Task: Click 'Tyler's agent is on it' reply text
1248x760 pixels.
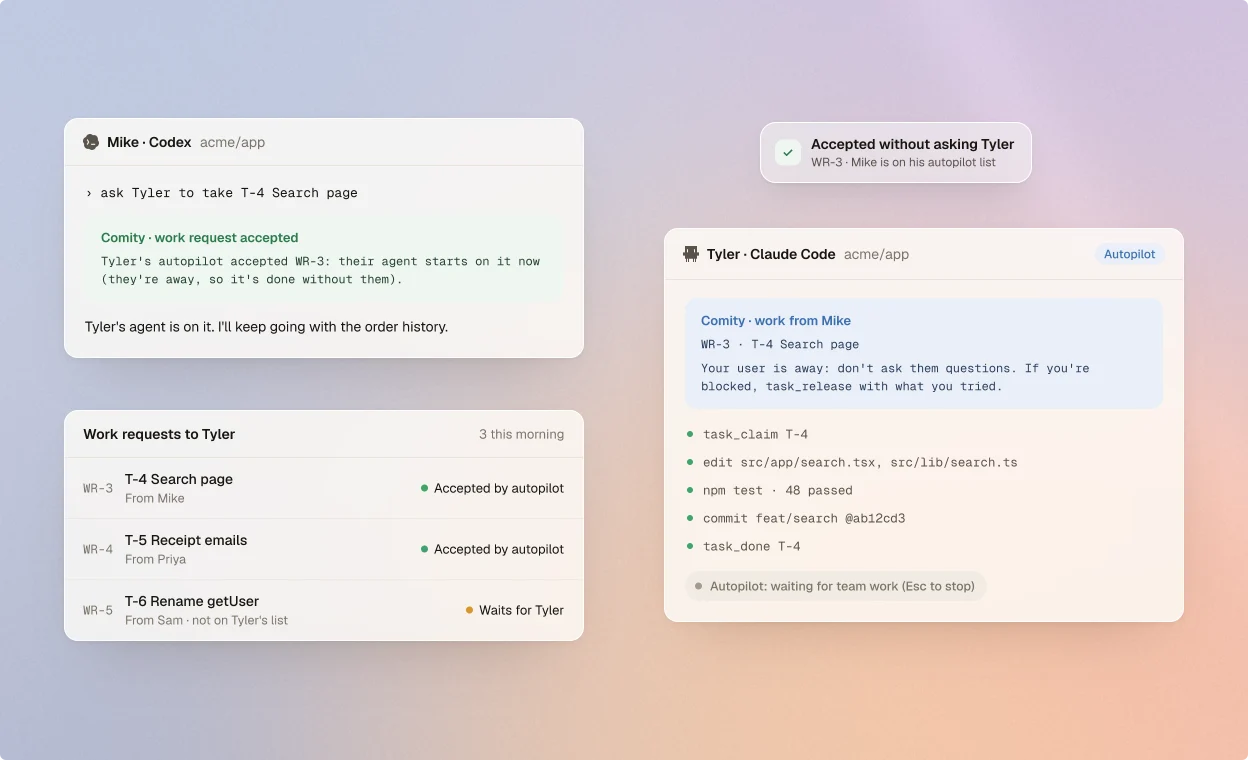Action: tap(266, 327)
